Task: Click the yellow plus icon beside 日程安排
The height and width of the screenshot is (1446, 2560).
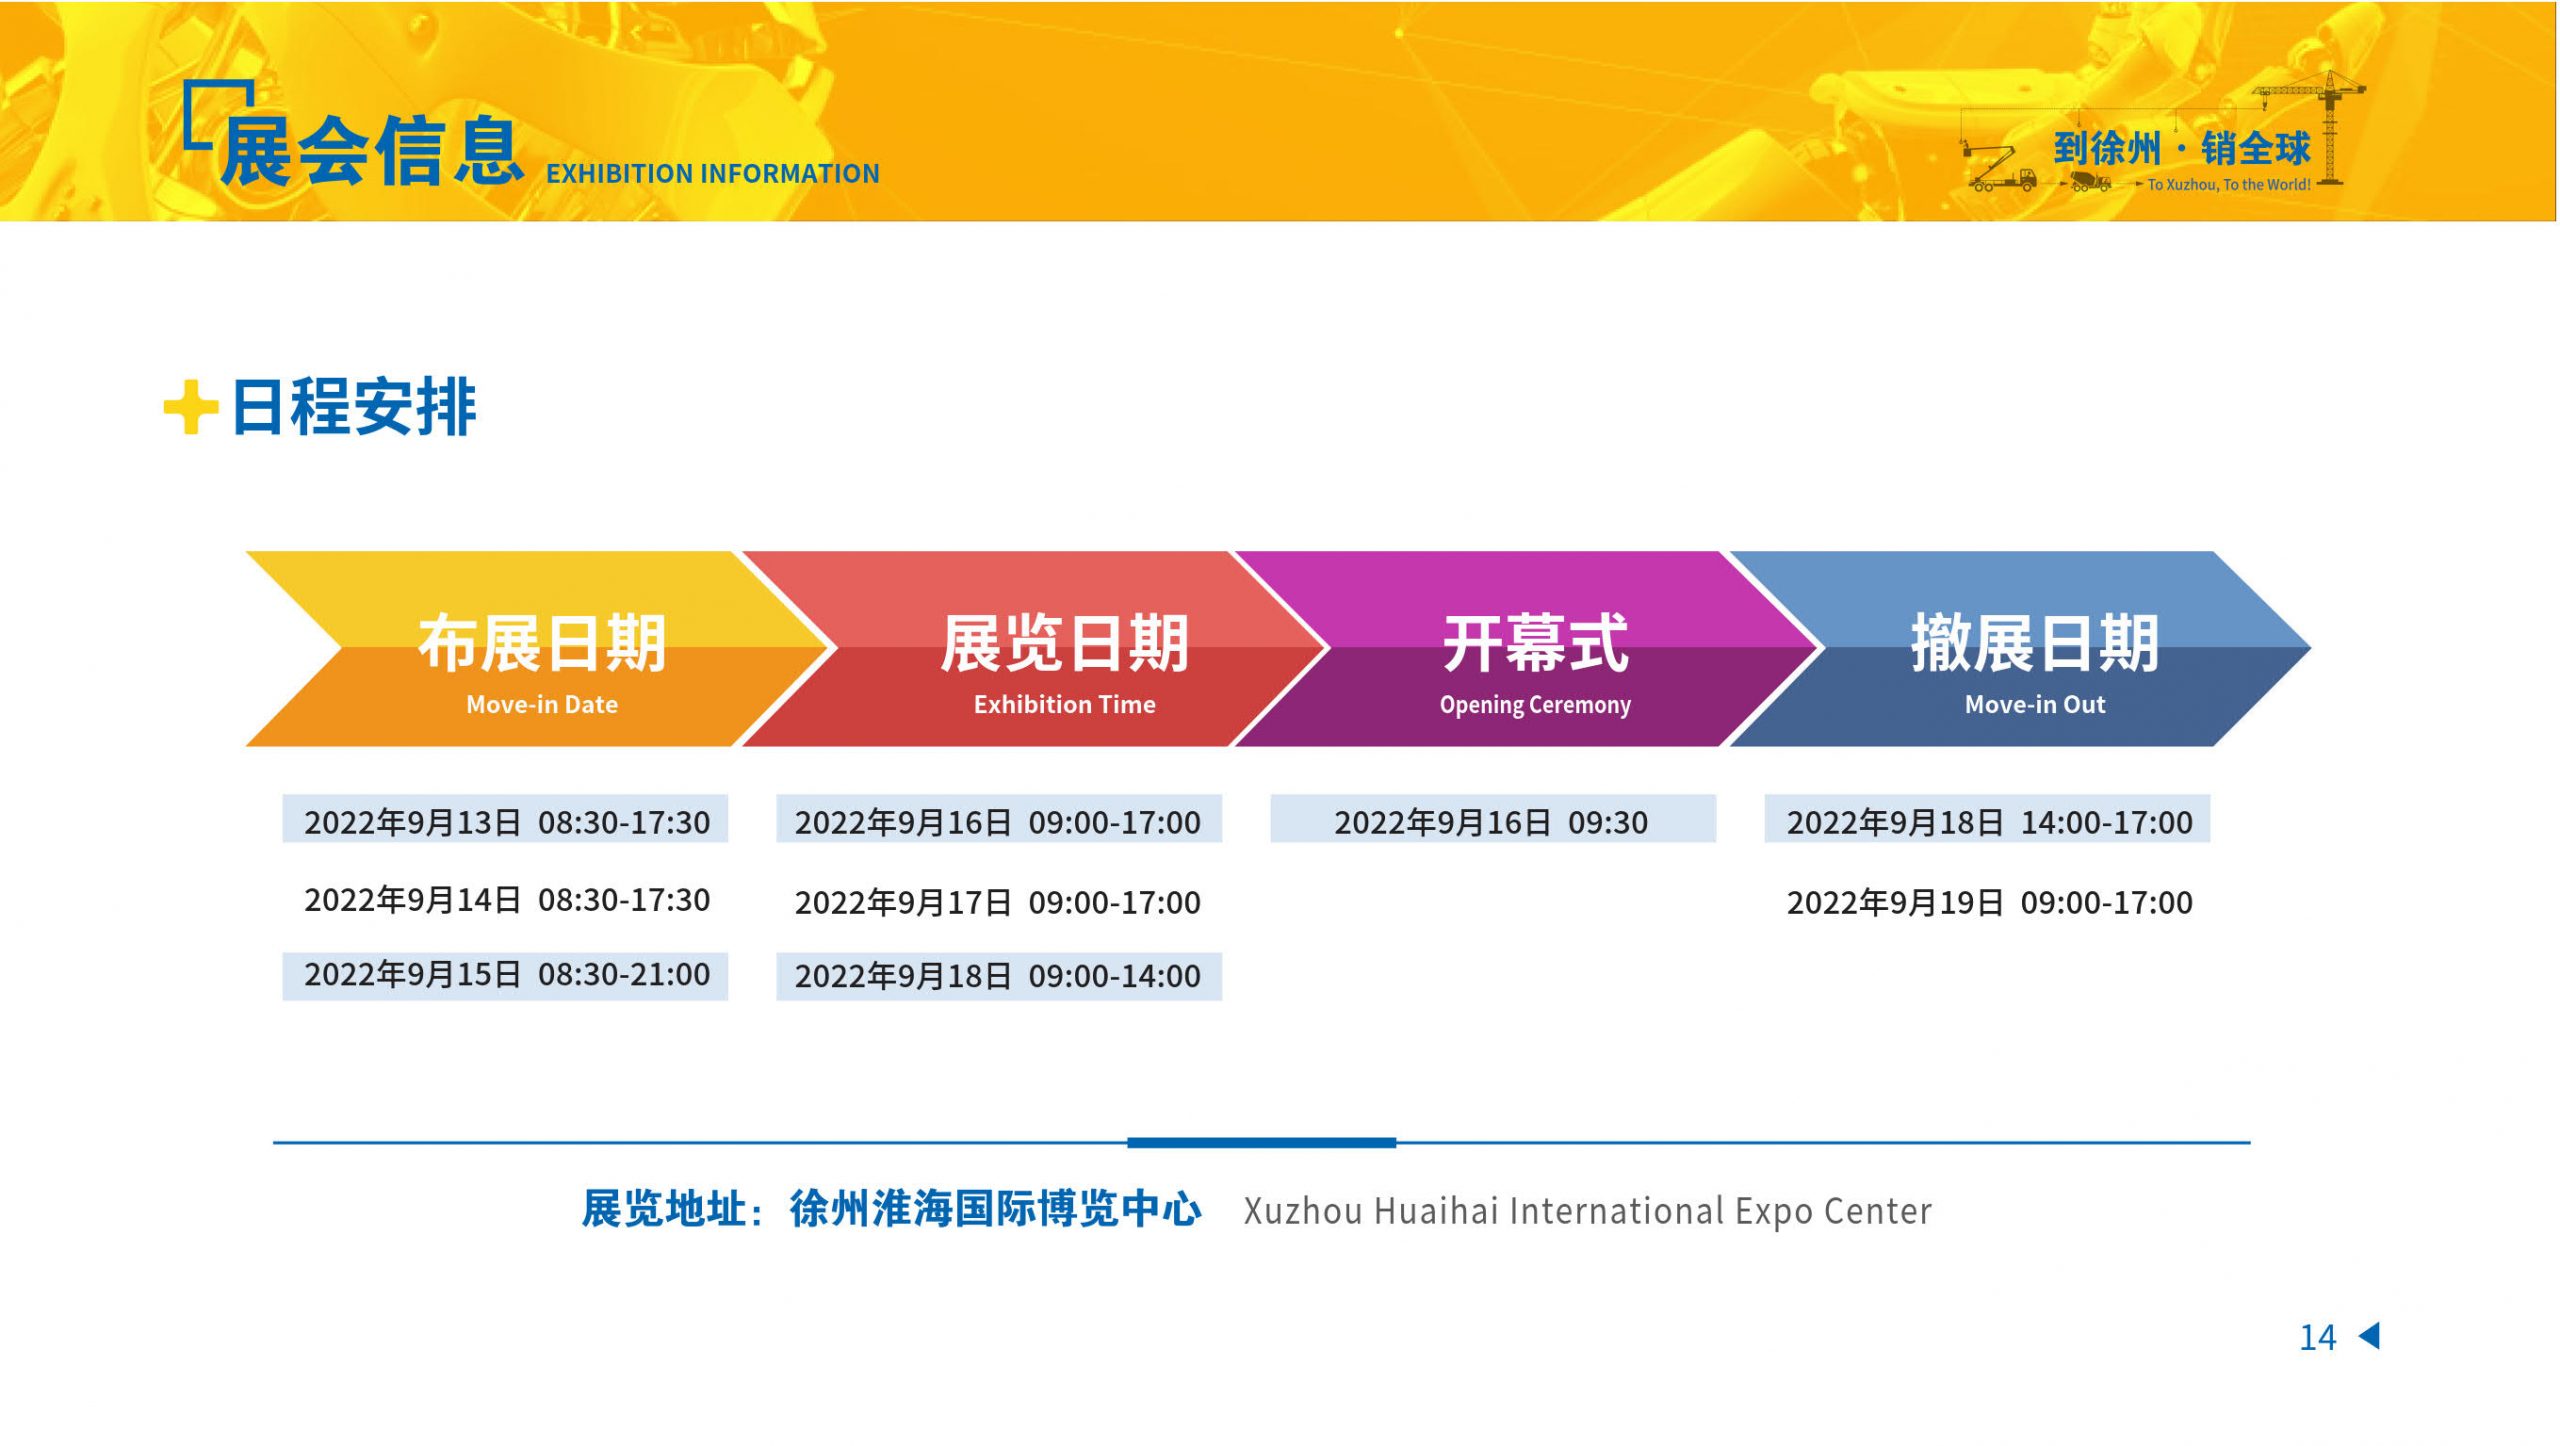Action: pyautogui.click(x=190, y=408)
